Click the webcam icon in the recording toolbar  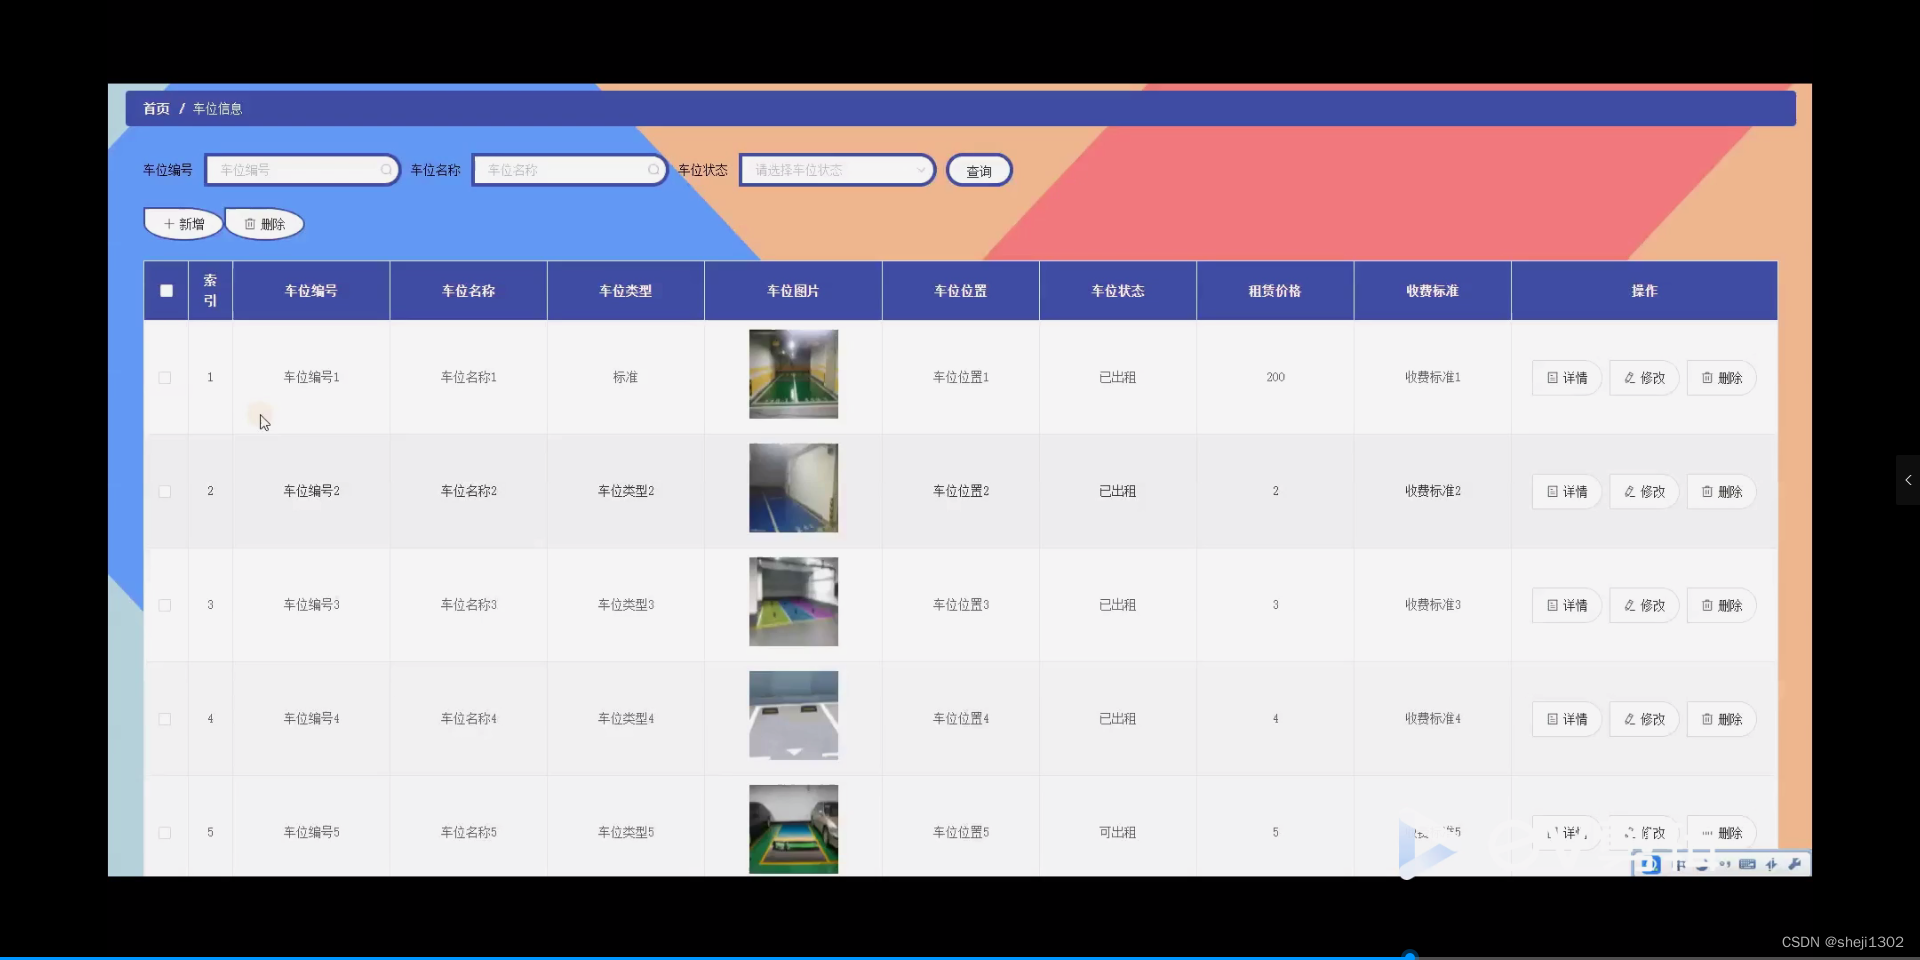click(1702, 866)
